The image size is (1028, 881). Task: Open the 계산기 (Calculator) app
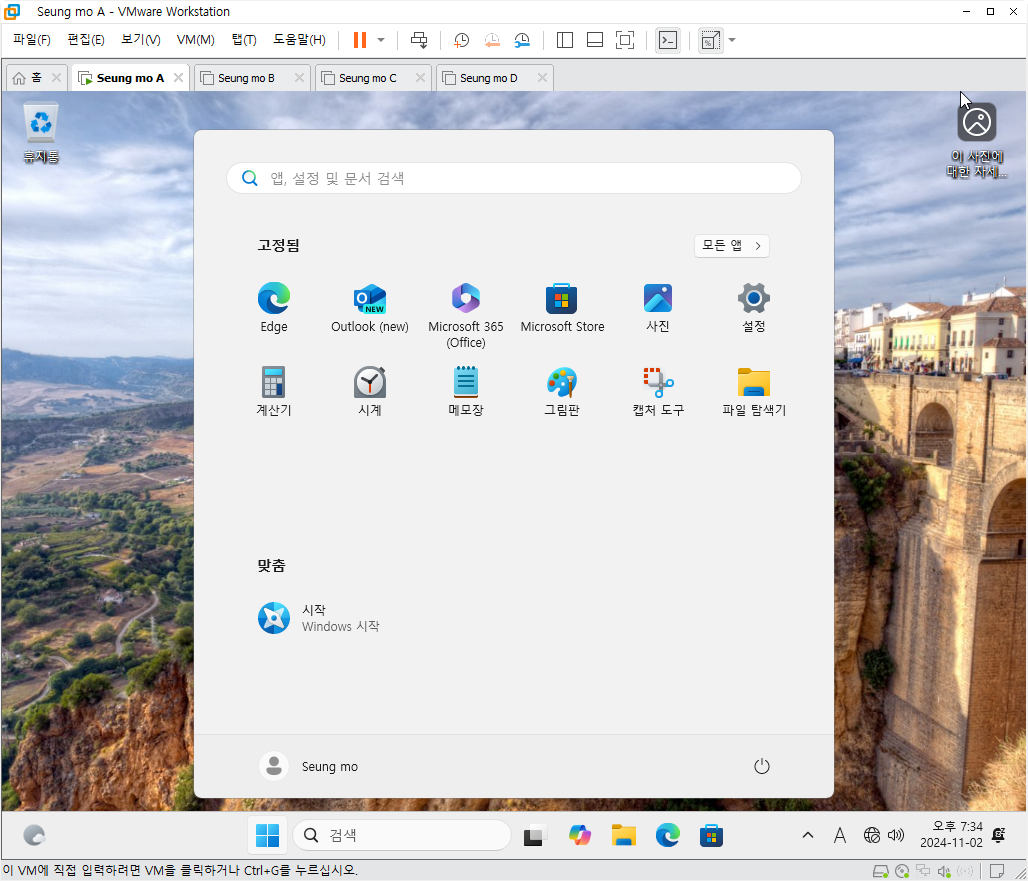click(273, 391)
